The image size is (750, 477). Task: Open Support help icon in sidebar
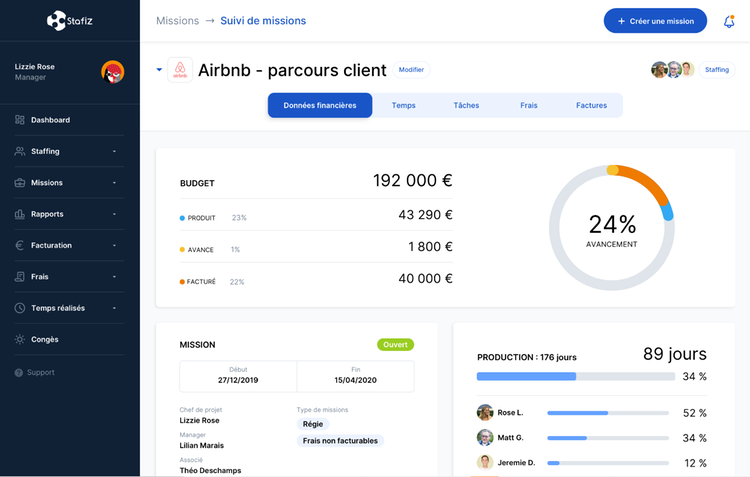(19, 372)
